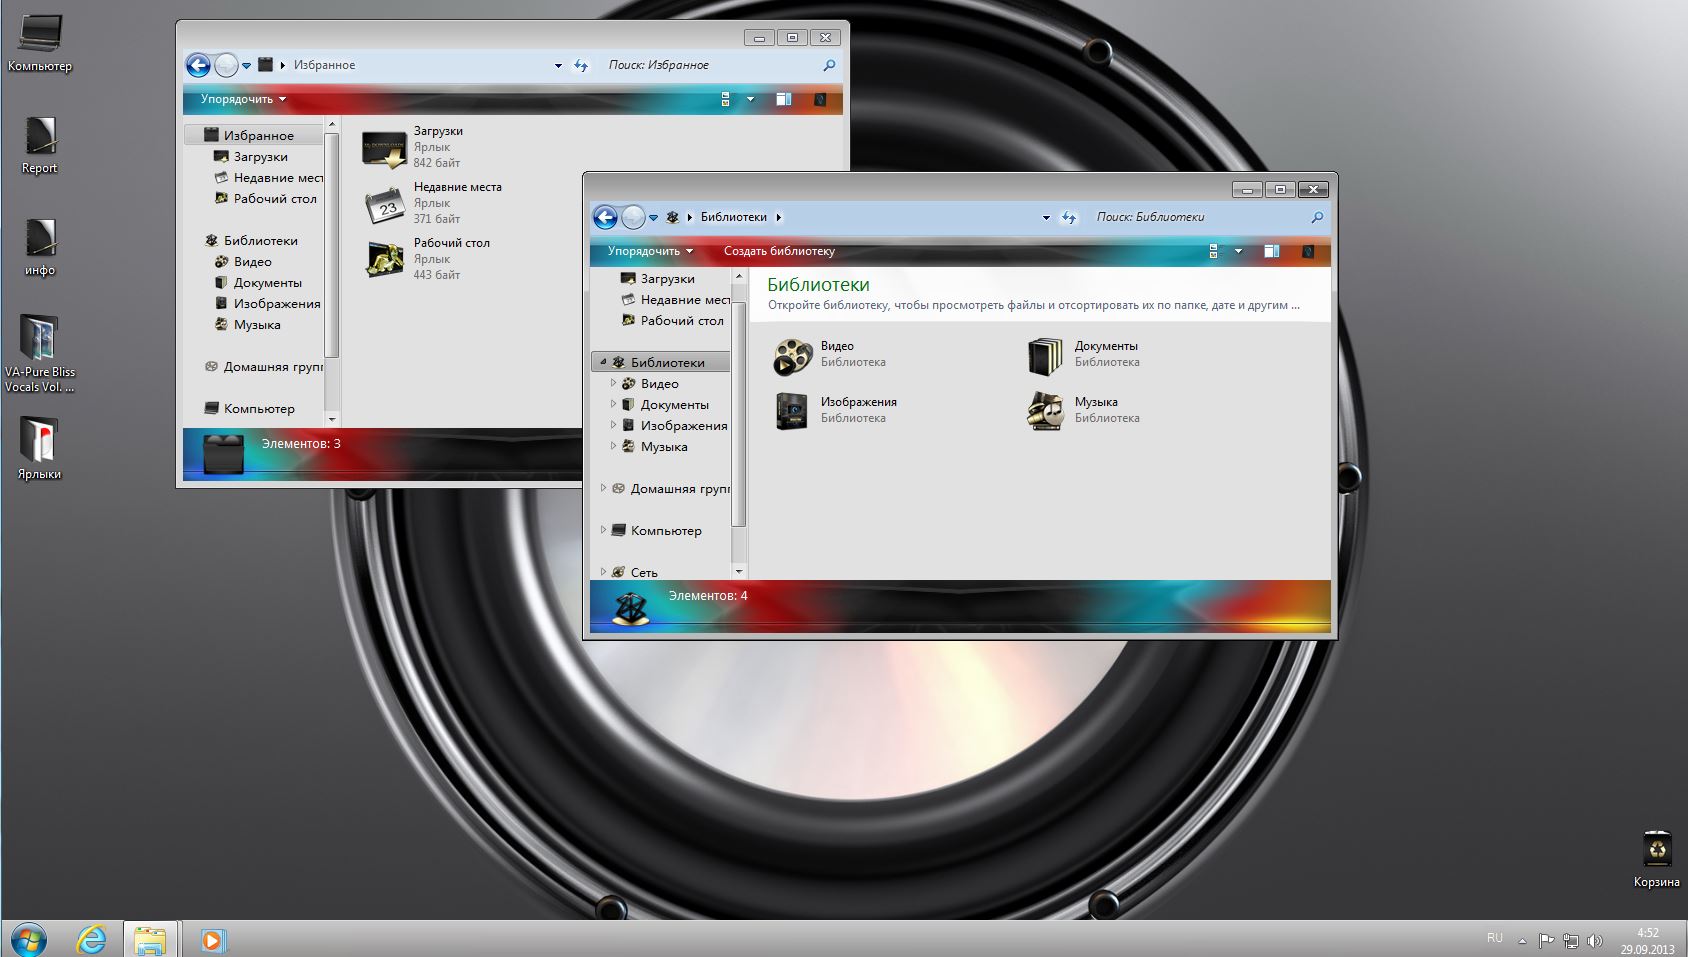Show hidden tray icons arrow

pos(1522,941)
